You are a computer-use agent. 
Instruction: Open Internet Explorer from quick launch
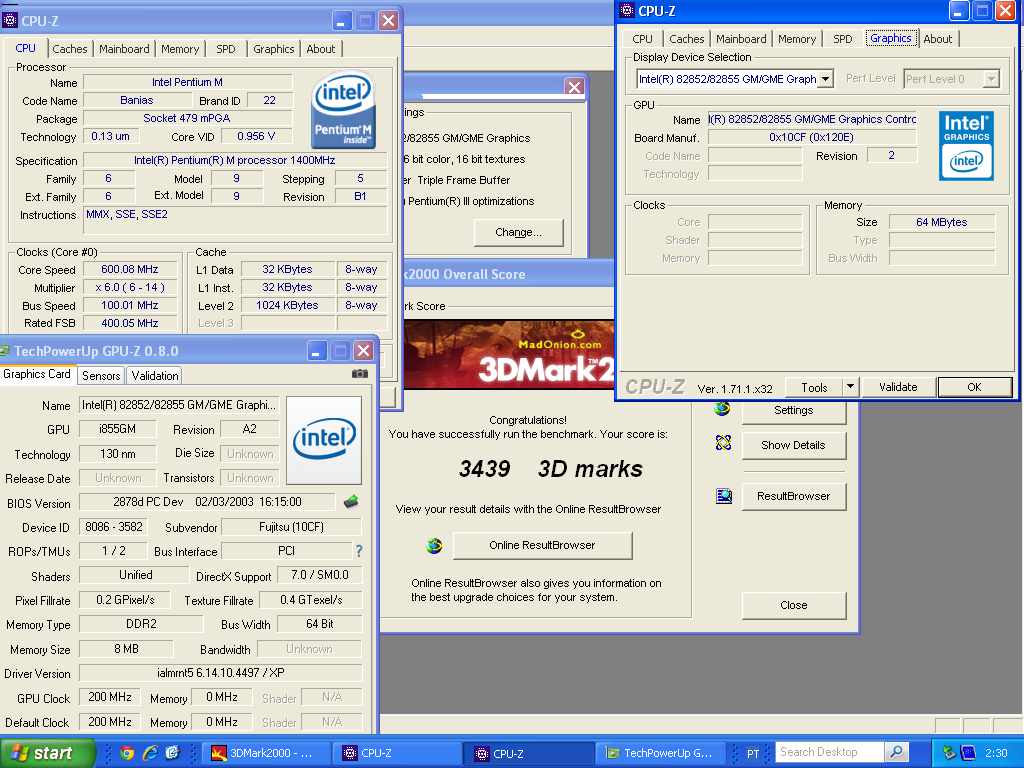point(150,753)
